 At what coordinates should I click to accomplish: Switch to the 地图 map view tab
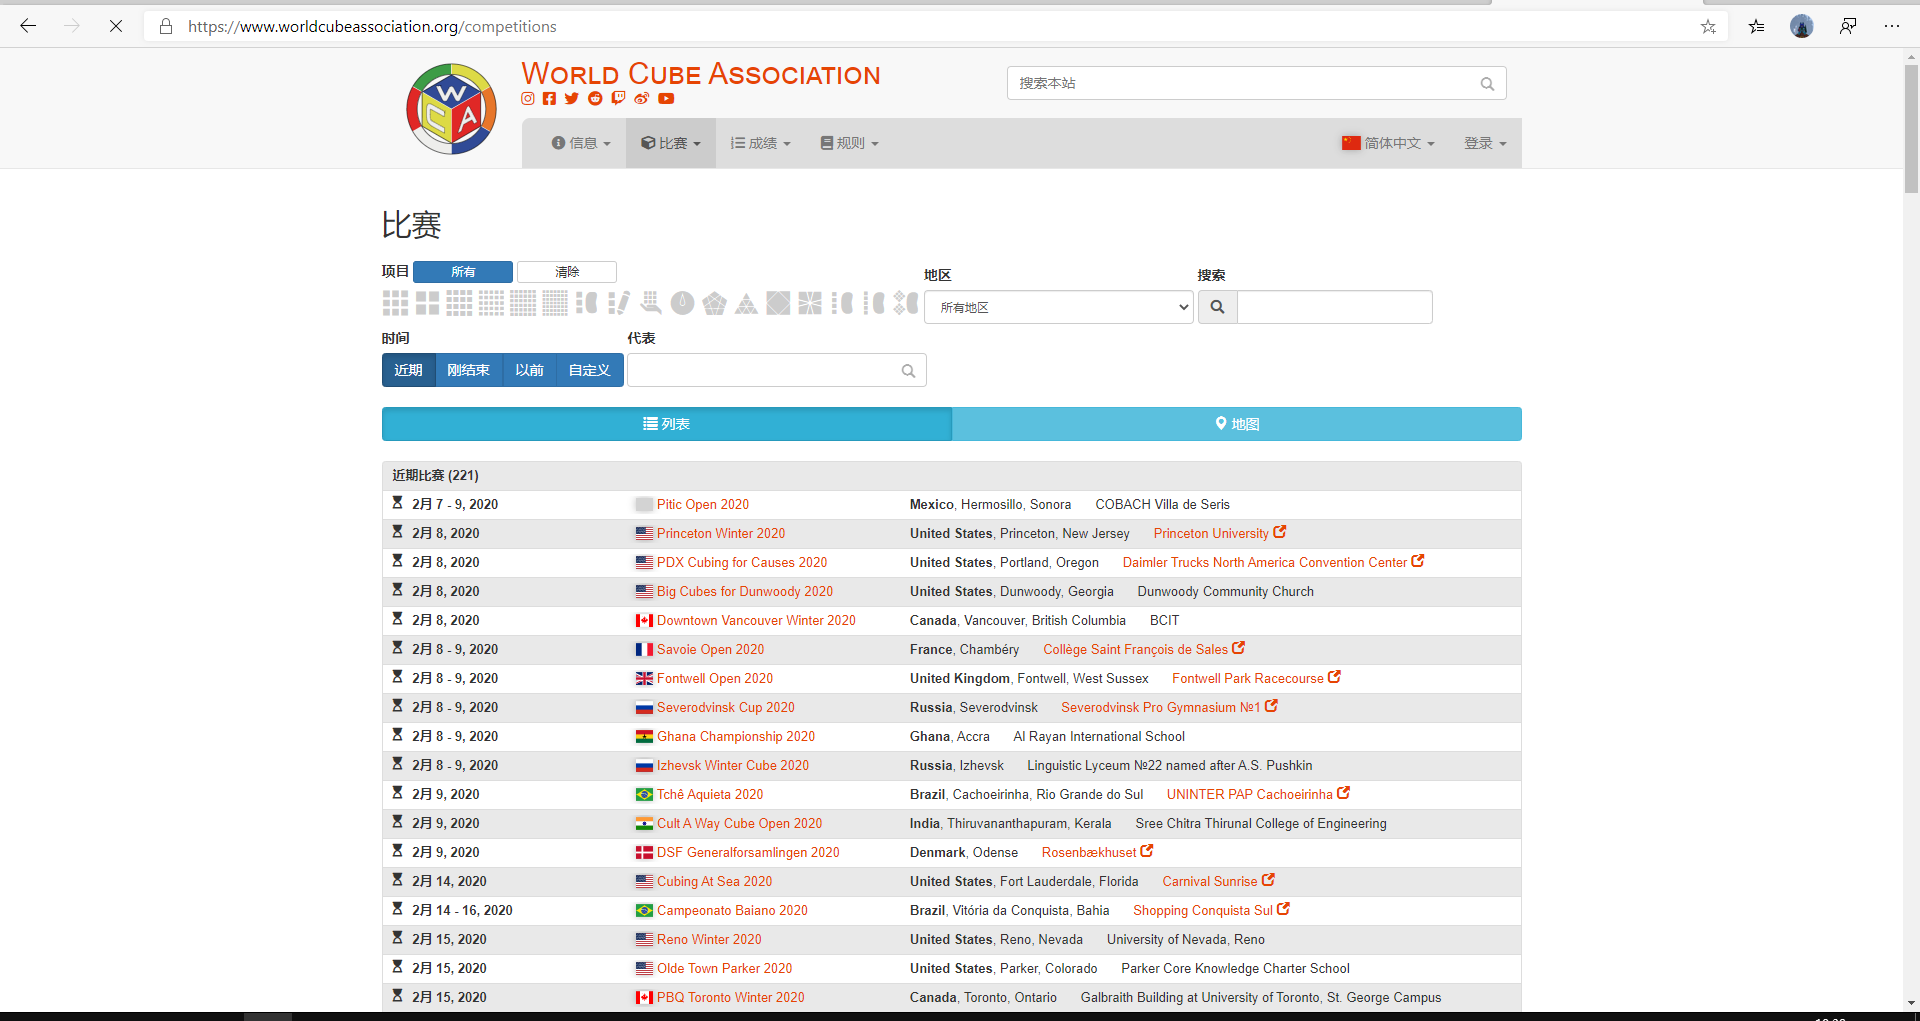tap(1237, 424)
